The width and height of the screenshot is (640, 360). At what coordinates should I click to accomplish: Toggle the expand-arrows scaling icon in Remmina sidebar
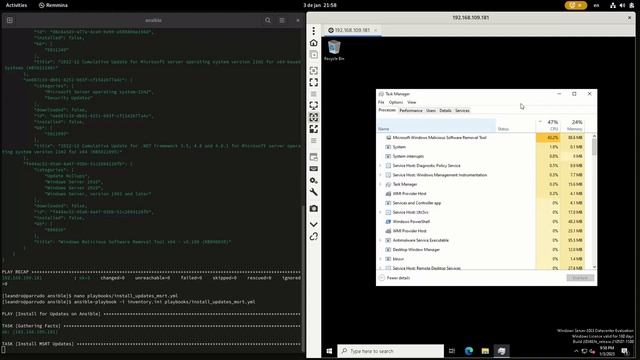click(313, 129)
